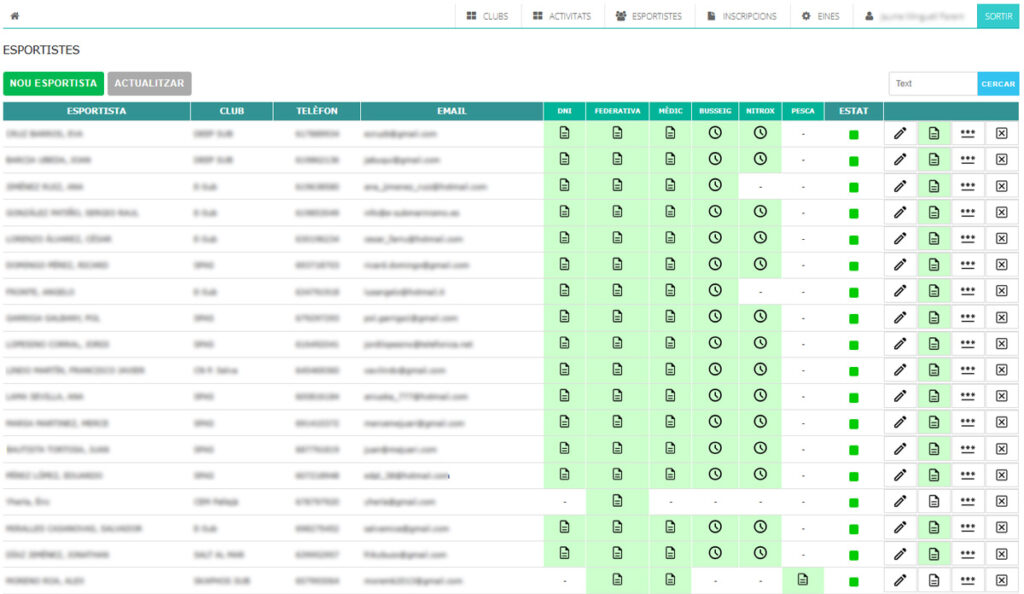Open the Inscripcions section
The width and height of the screenshot is (1024, 594).
point(742,16)
